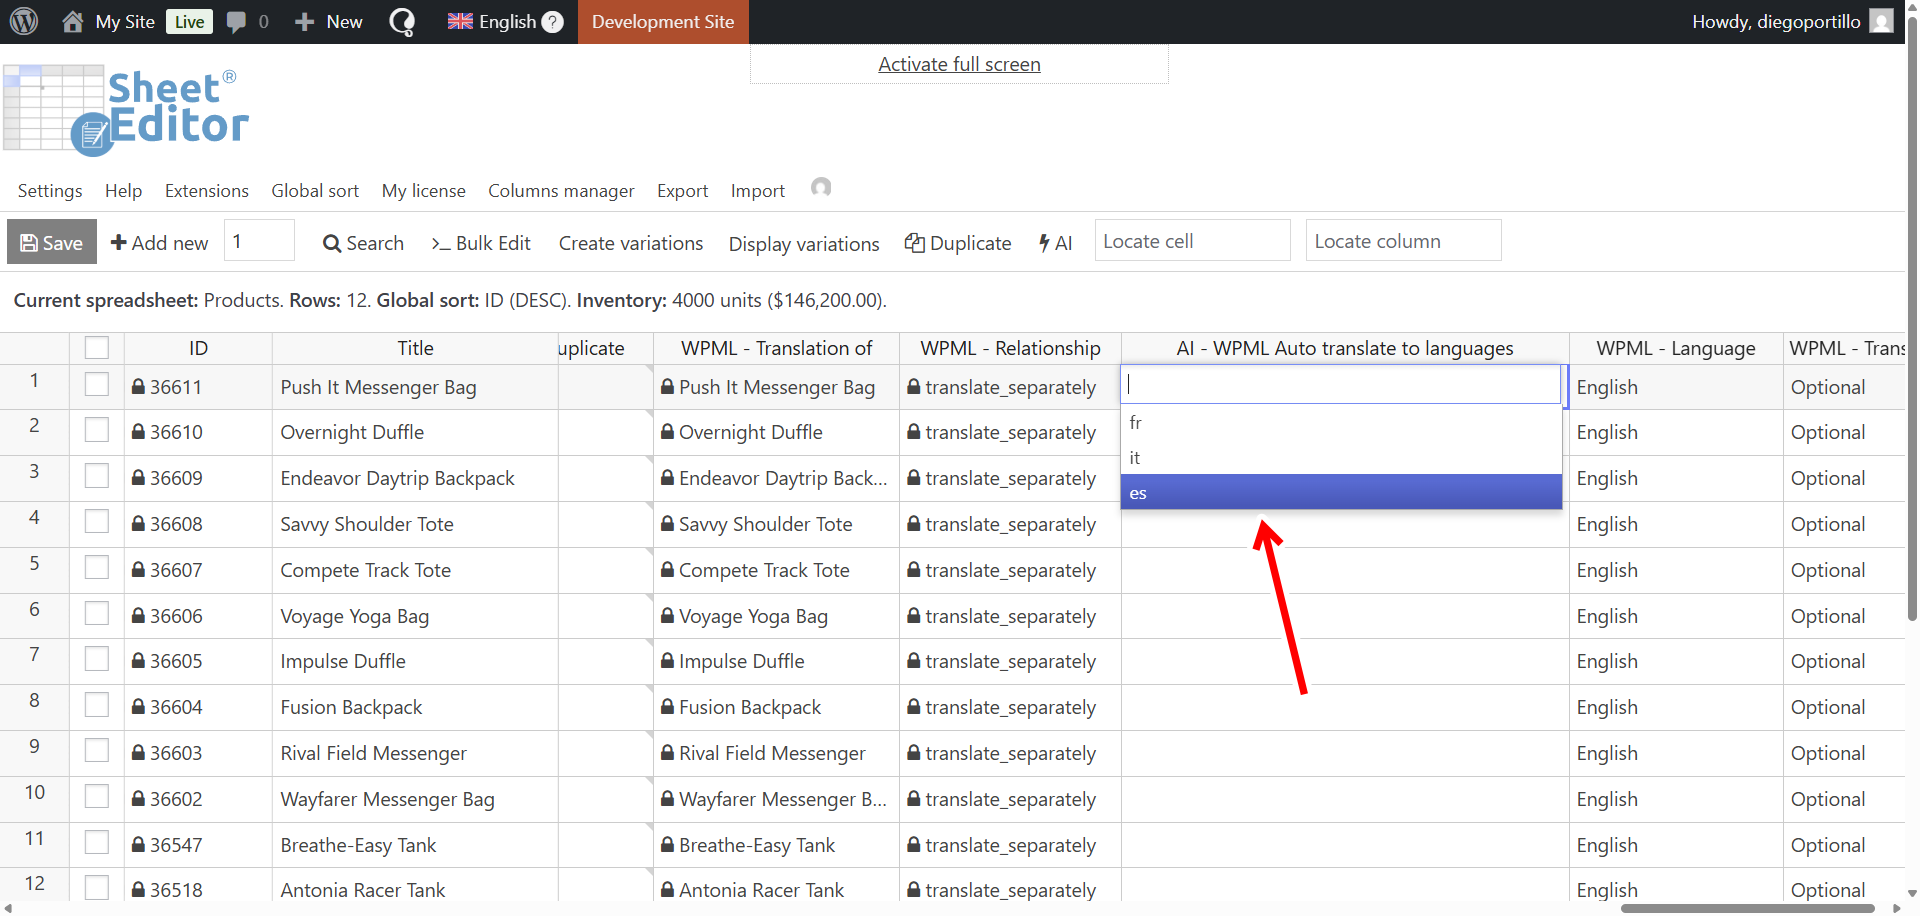Click the horizontal scrollbar thumb
Image resolution: width=1920 pixels, height=916 pixels.
tap(1746, 908)
